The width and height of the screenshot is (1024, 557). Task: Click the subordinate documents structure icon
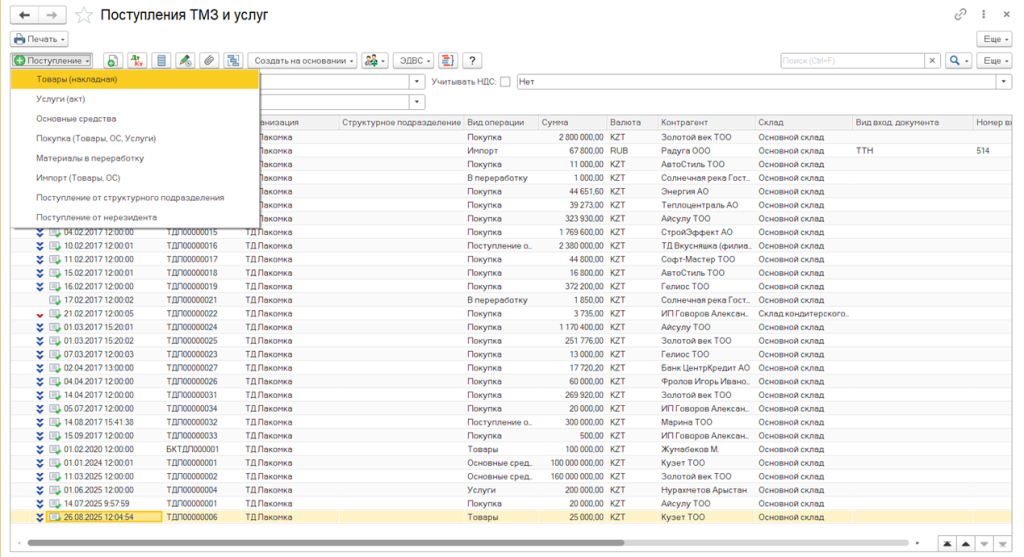233,61
